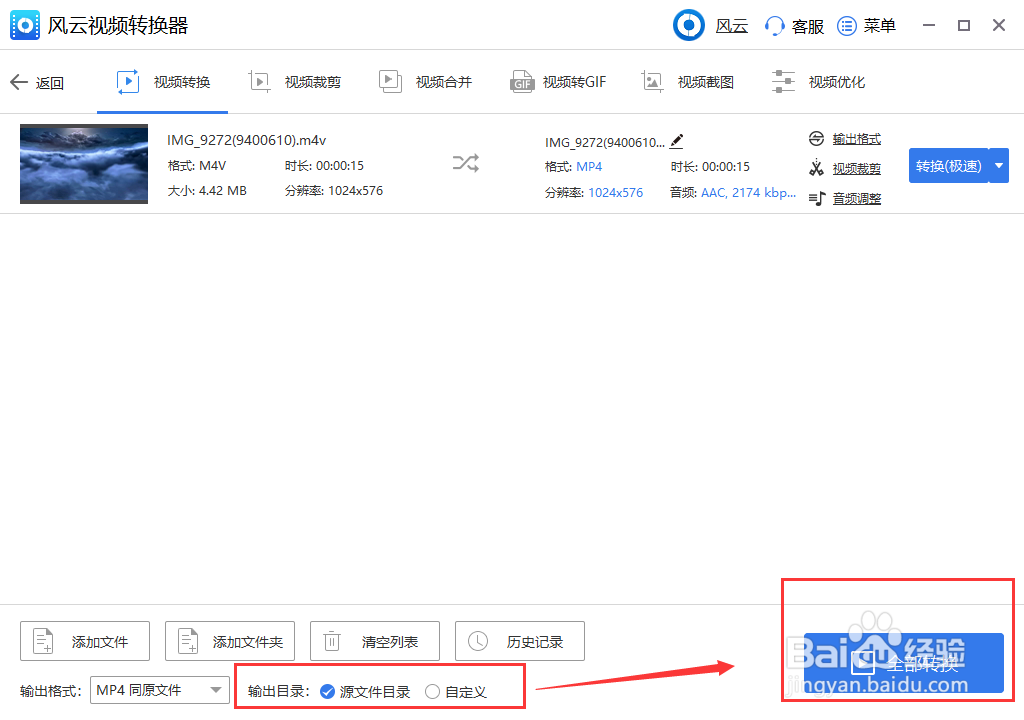Switch to the 视频截图 tab
The image size is (1024, 720).
[688, 82]
